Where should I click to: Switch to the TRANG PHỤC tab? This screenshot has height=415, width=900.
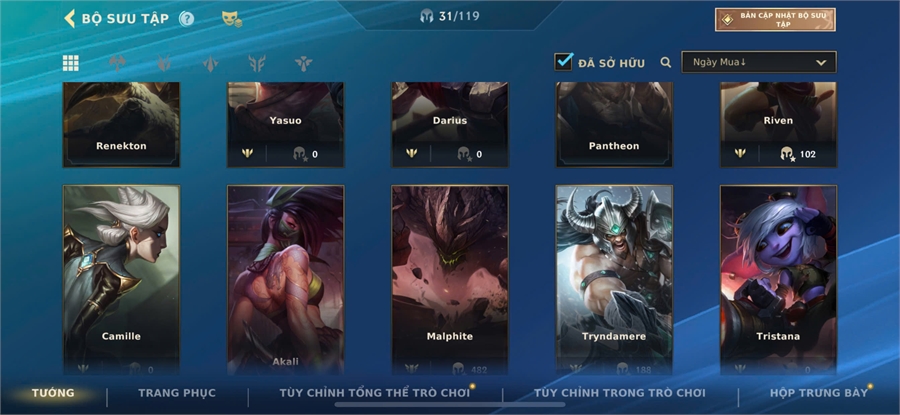click(x=177, y=393)
